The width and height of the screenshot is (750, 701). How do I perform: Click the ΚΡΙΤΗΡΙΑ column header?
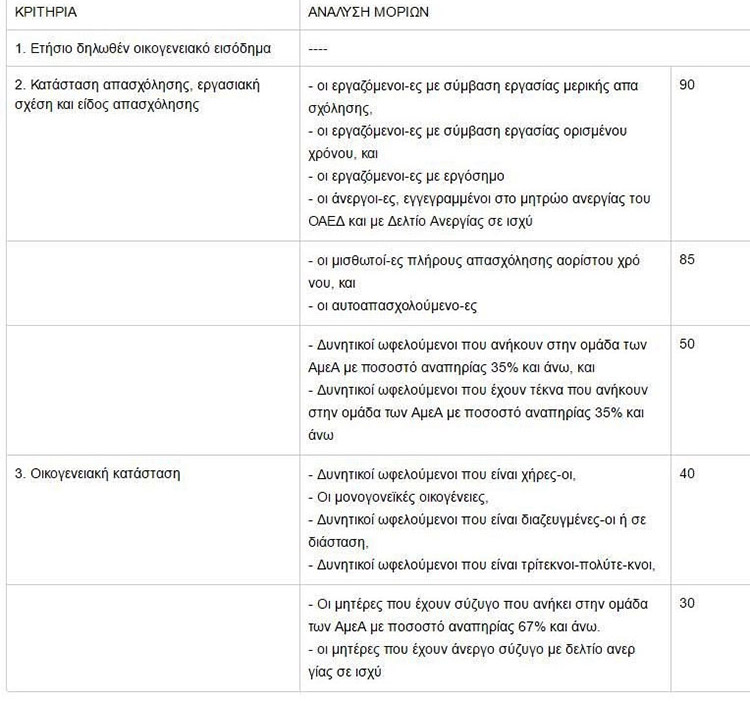pyautogui.click(x=46, y=12)
